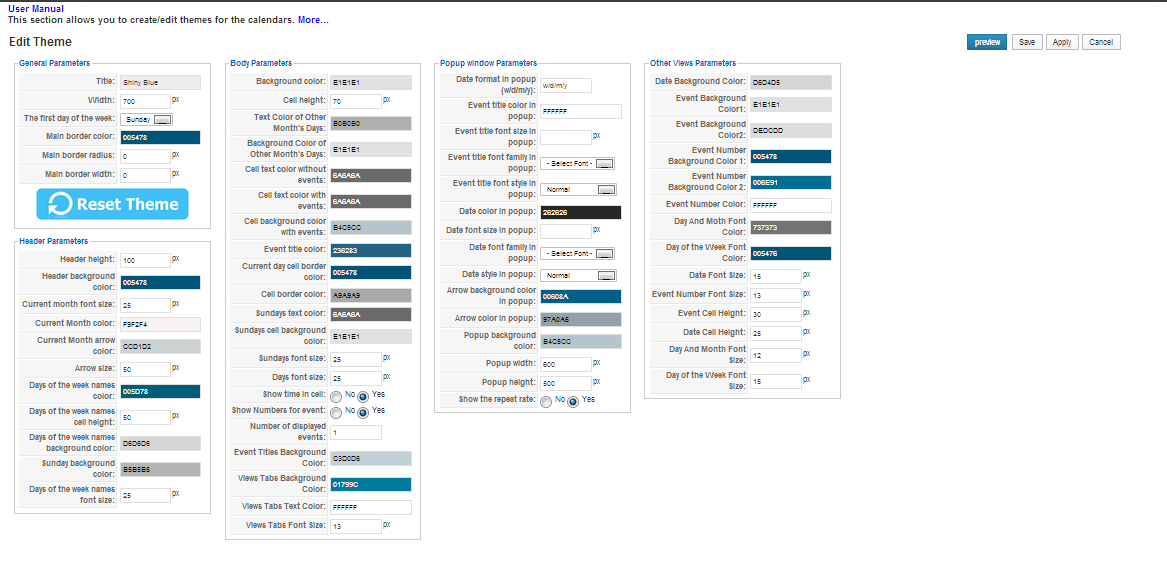Edit the Views Tabs Background Color swatch

tap(370, 484)
